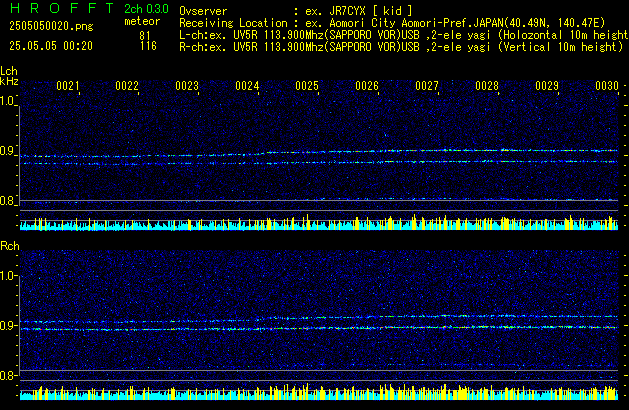The height and width of the screenshot is (410, 629).
Task: Select the filename 2505050020.png
Action: 51,26
